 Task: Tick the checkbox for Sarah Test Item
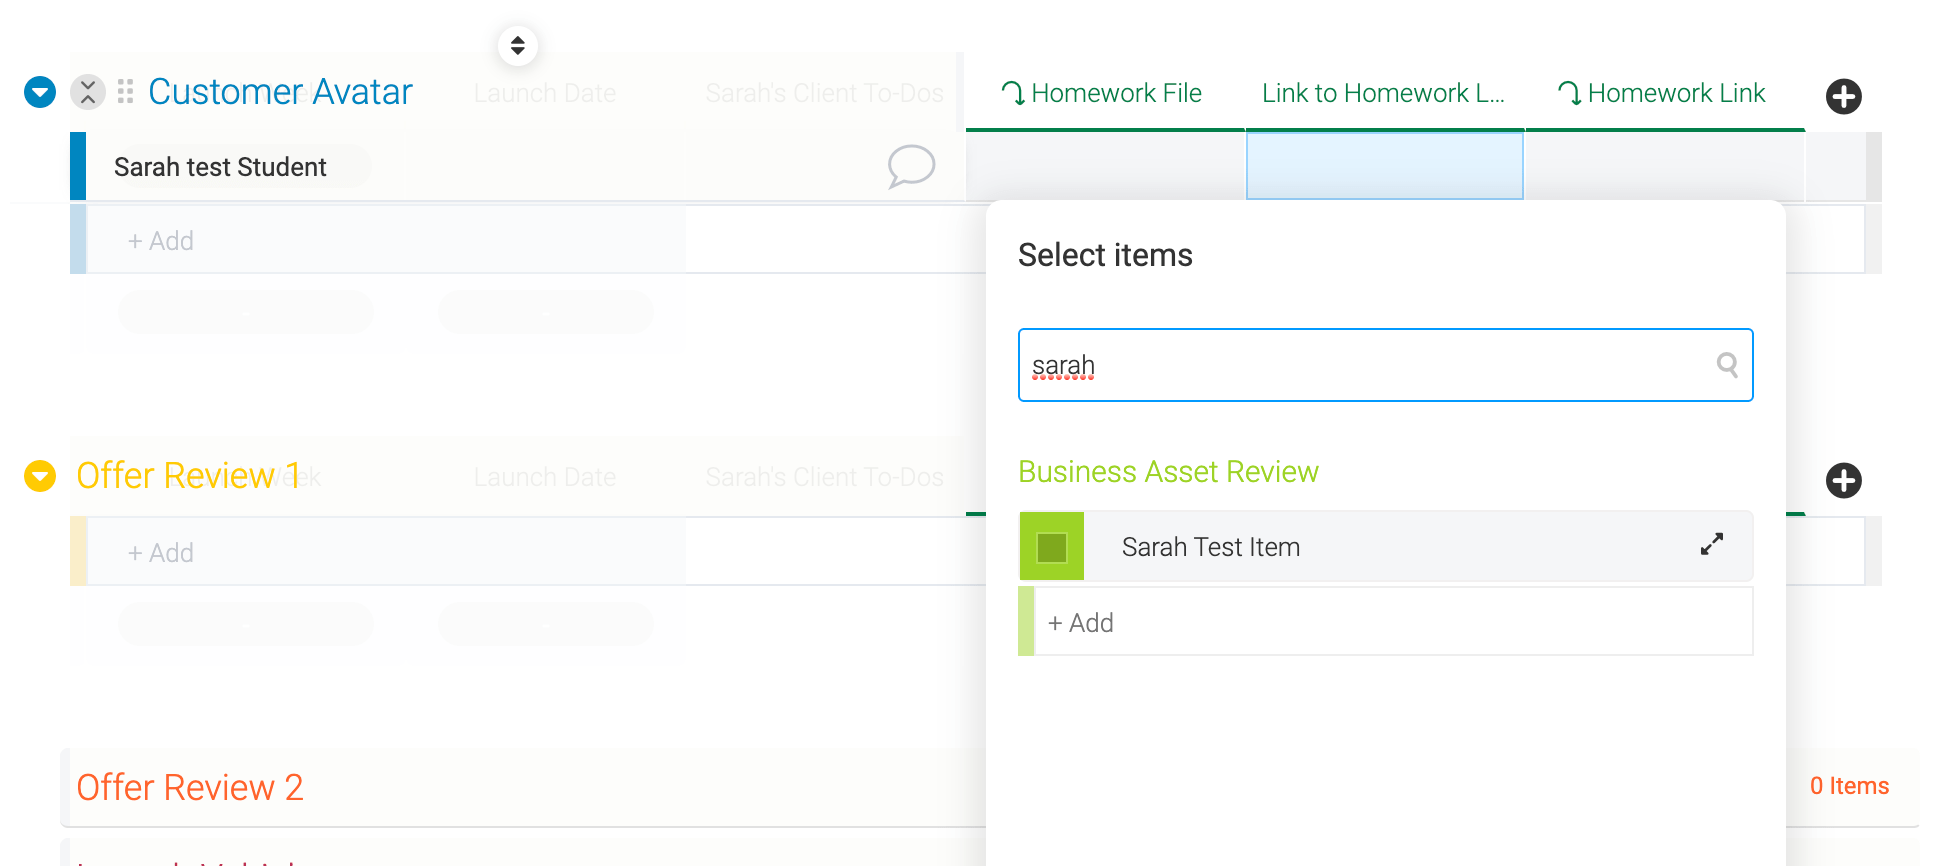[x=1052, y=547]
